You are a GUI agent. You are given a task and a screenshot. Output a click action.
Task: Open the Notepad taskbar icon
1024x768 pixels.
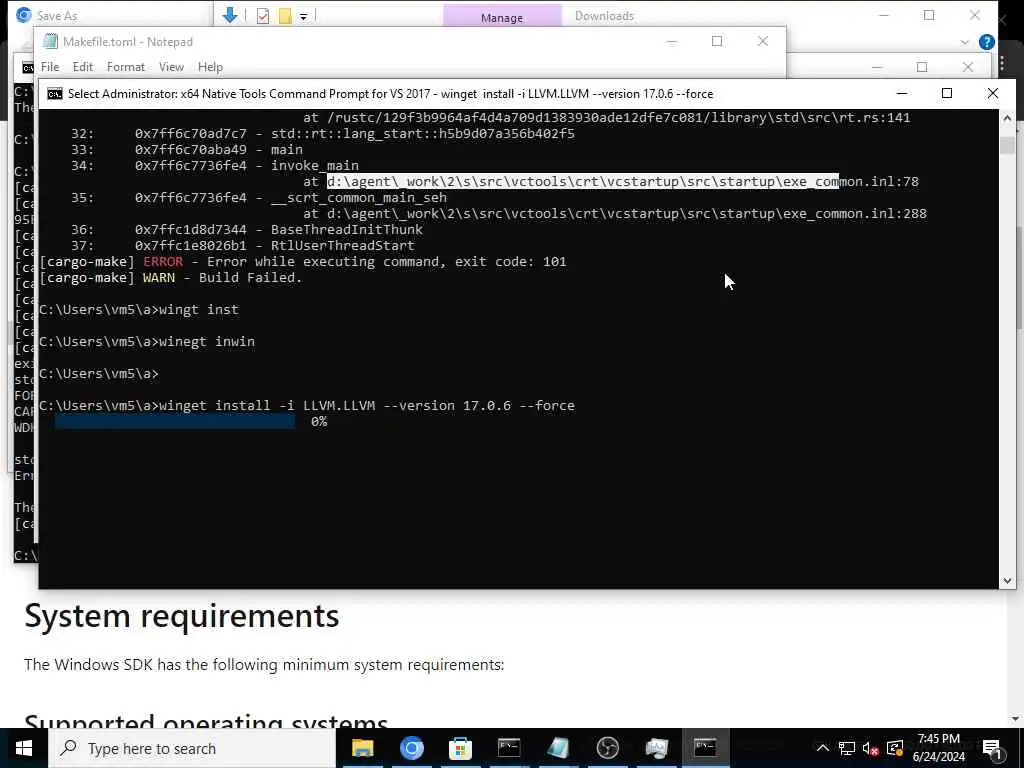[558, 748]
